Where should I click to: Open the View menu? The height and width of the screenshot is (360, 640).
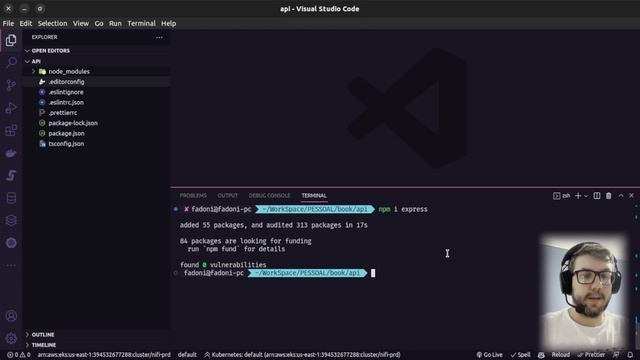pyautogui.click(x=81, y=23)
